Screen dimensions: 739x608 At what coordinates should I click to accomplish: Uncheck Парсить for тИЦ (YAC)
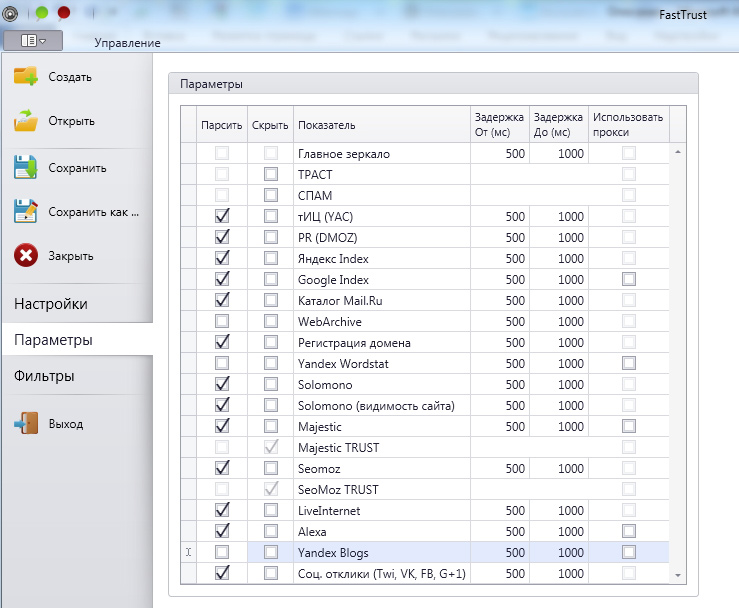pyautogui.click(x=222, y=216)
